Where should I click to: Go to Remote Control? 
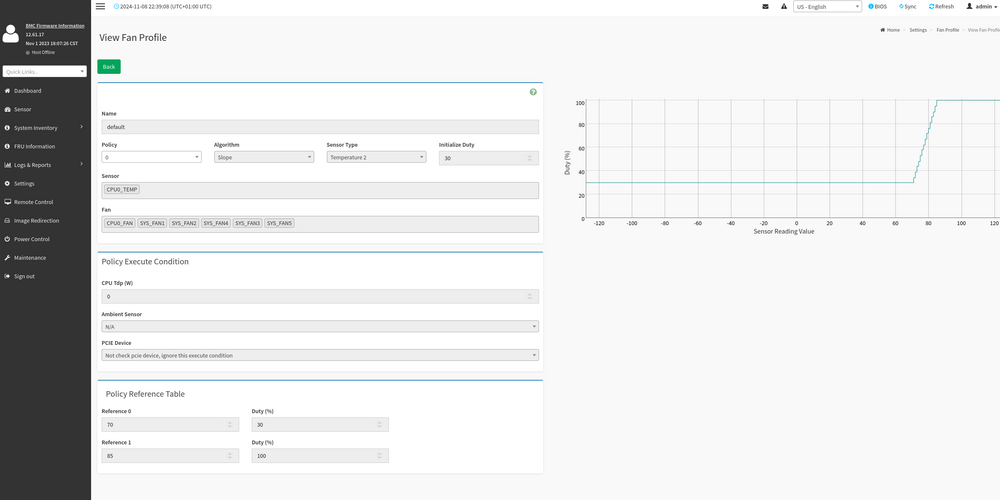(x=34, y=202)
